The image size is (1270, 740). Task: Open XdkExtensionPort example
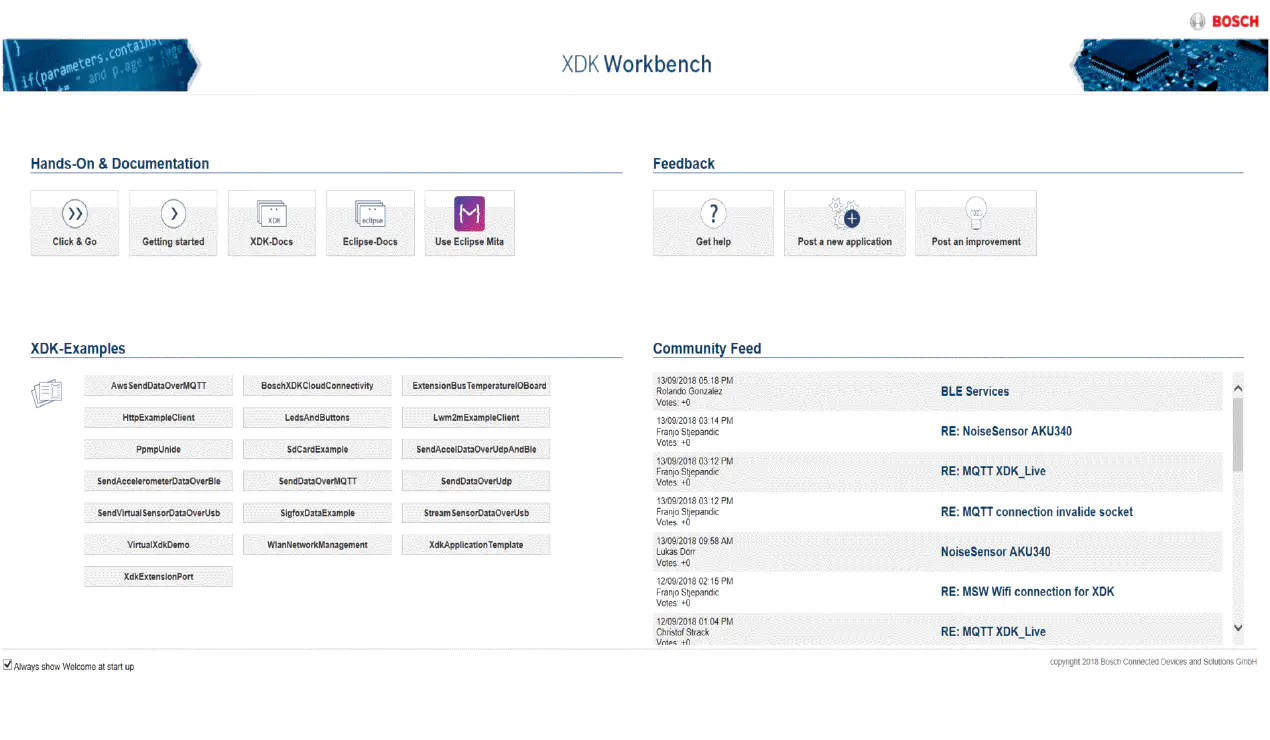coord(158,578)
